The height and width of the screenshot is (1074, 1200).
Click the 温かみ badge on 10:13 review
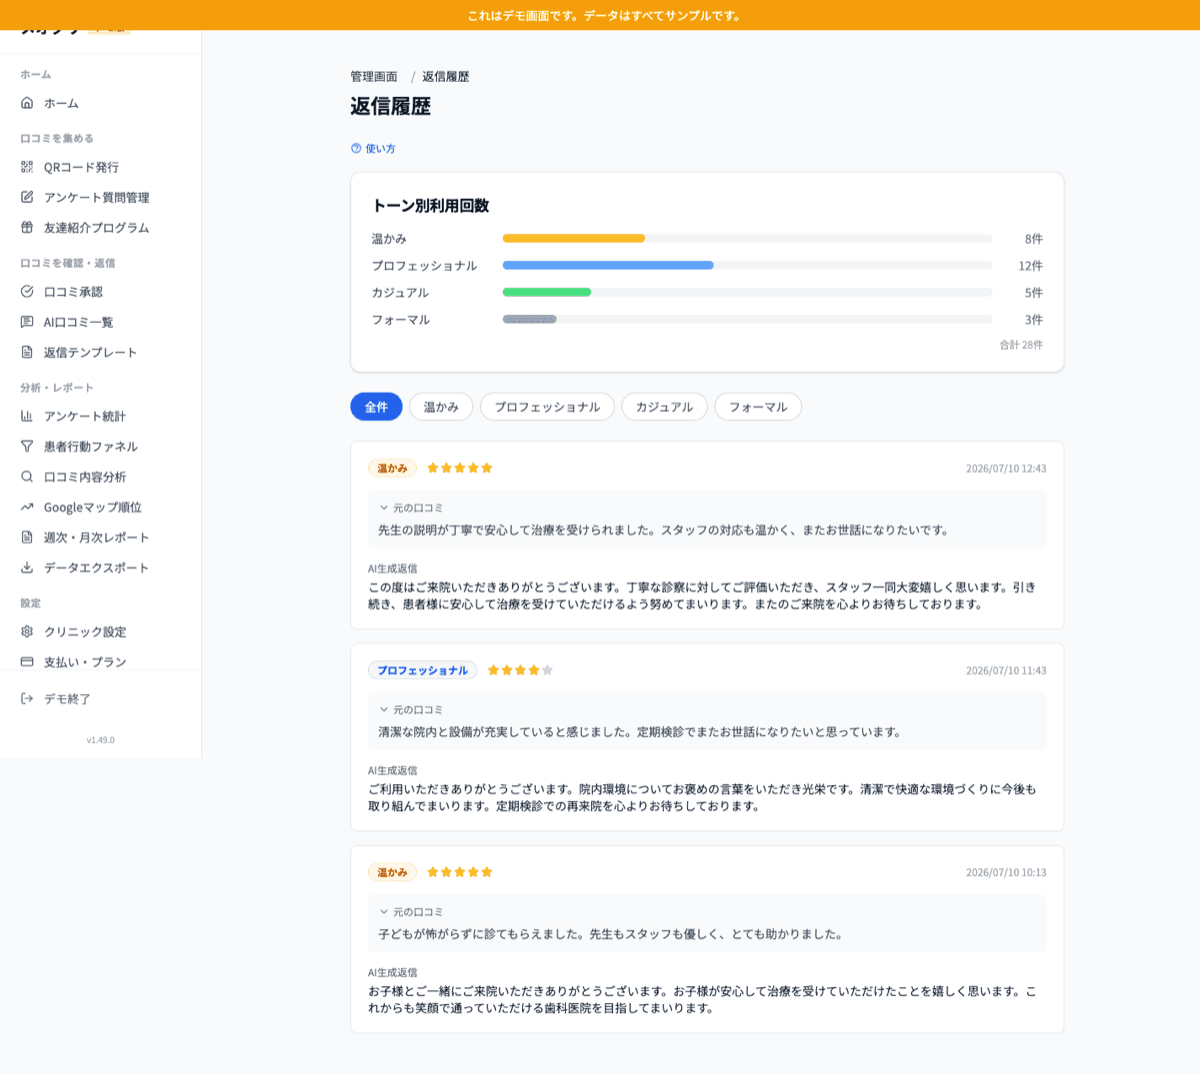tap(392, 872)
